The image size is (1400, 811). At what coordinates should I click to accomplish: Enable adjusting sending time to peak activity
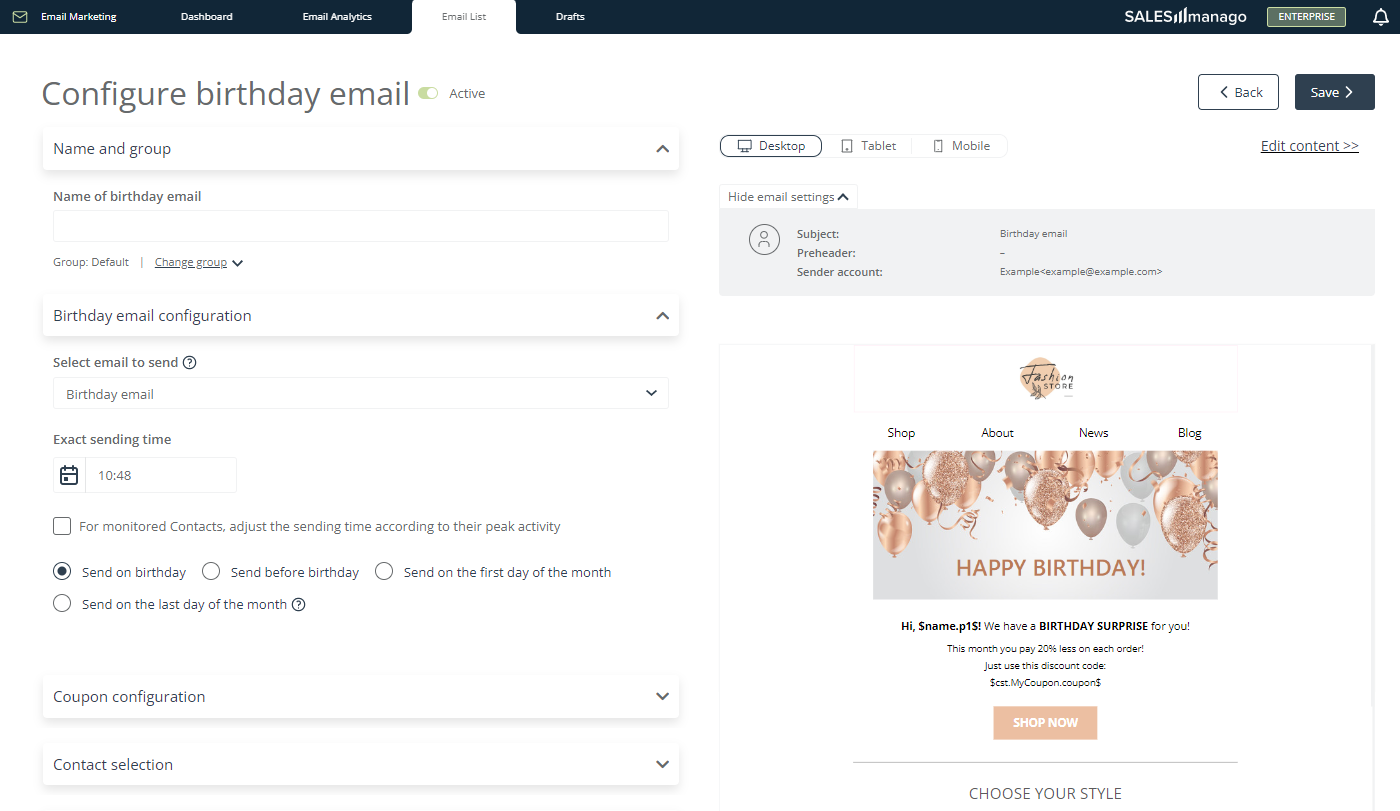62,526
